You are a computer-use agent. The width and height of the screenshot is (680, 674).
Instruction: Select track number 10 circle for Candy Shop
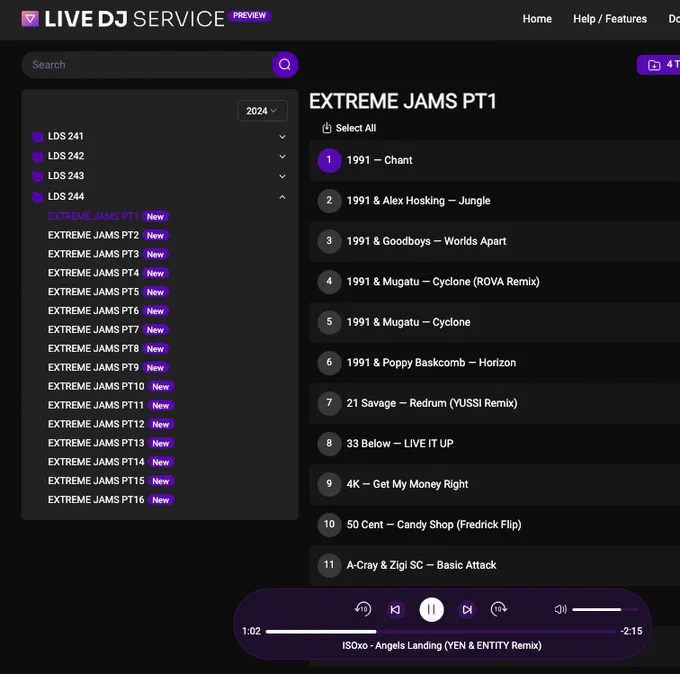(x=329, y=525)
